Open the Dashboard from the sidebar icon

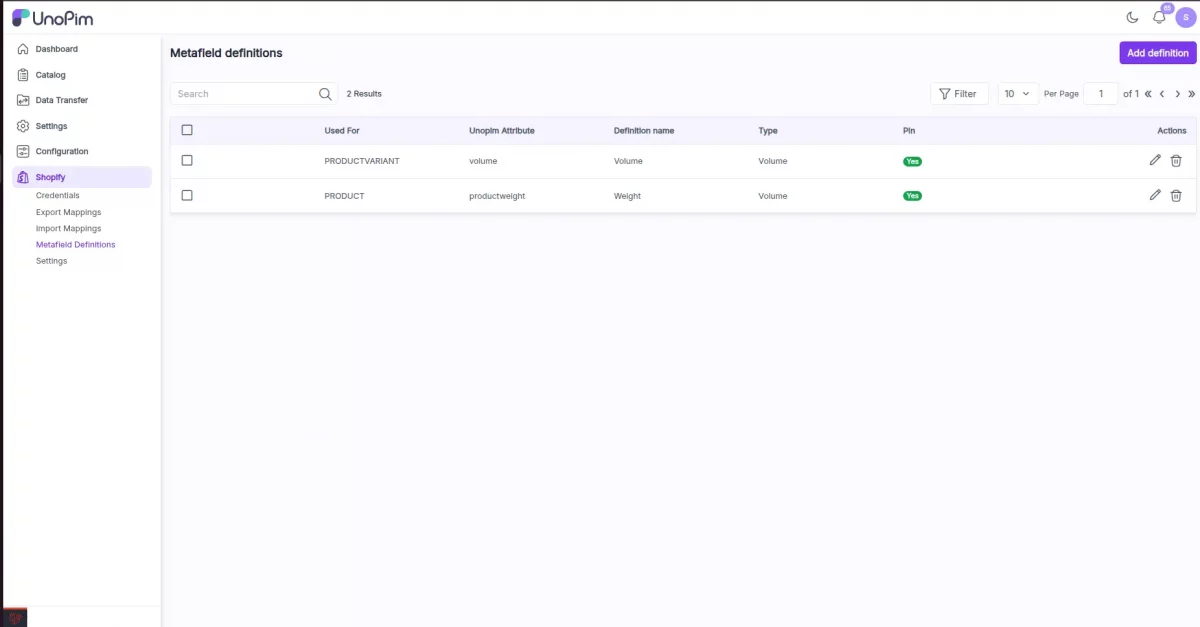22,48
